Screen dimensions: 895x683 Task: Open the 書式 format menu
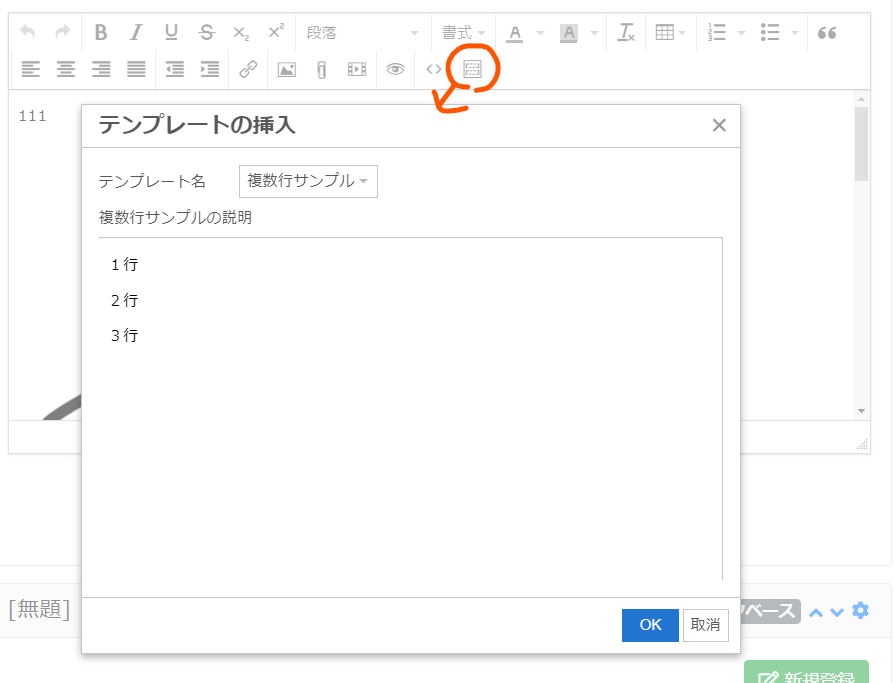[x=461, y=32]
